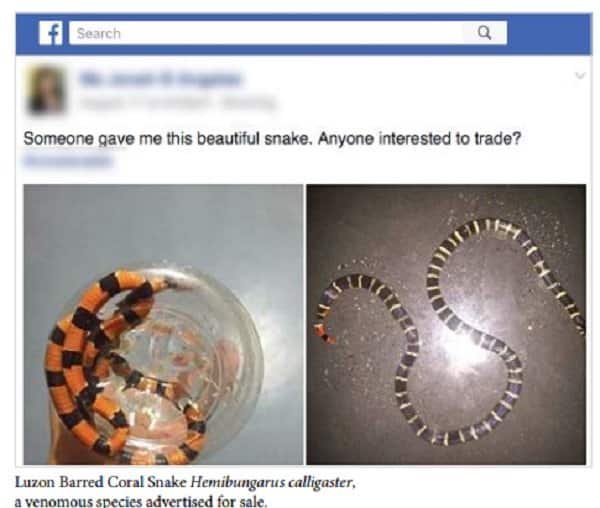
Task: Focus the Facebook Search input field
Action: point(288,33)
